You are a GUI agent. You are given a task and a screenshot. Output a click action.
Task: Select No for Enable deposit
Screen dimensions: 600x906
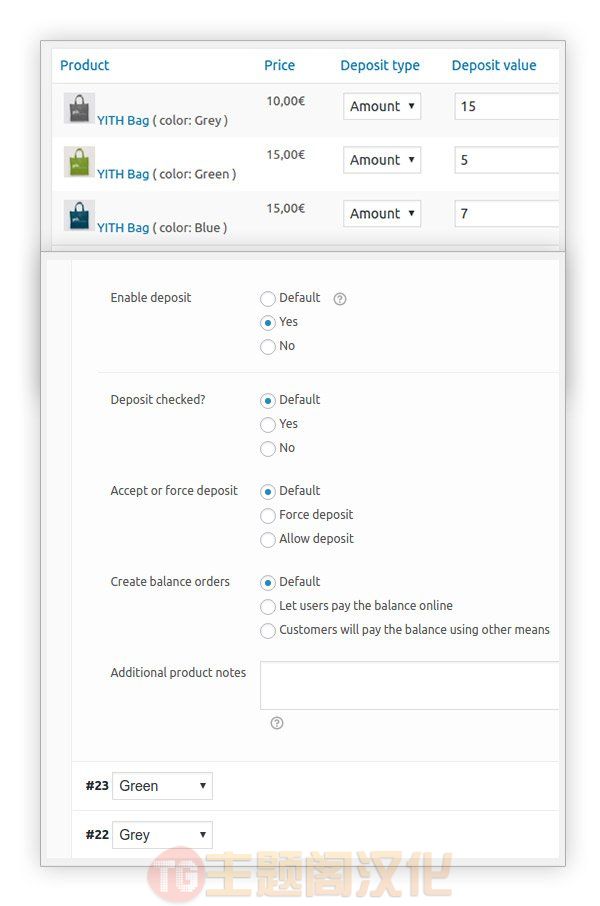[x=268, y=347]
